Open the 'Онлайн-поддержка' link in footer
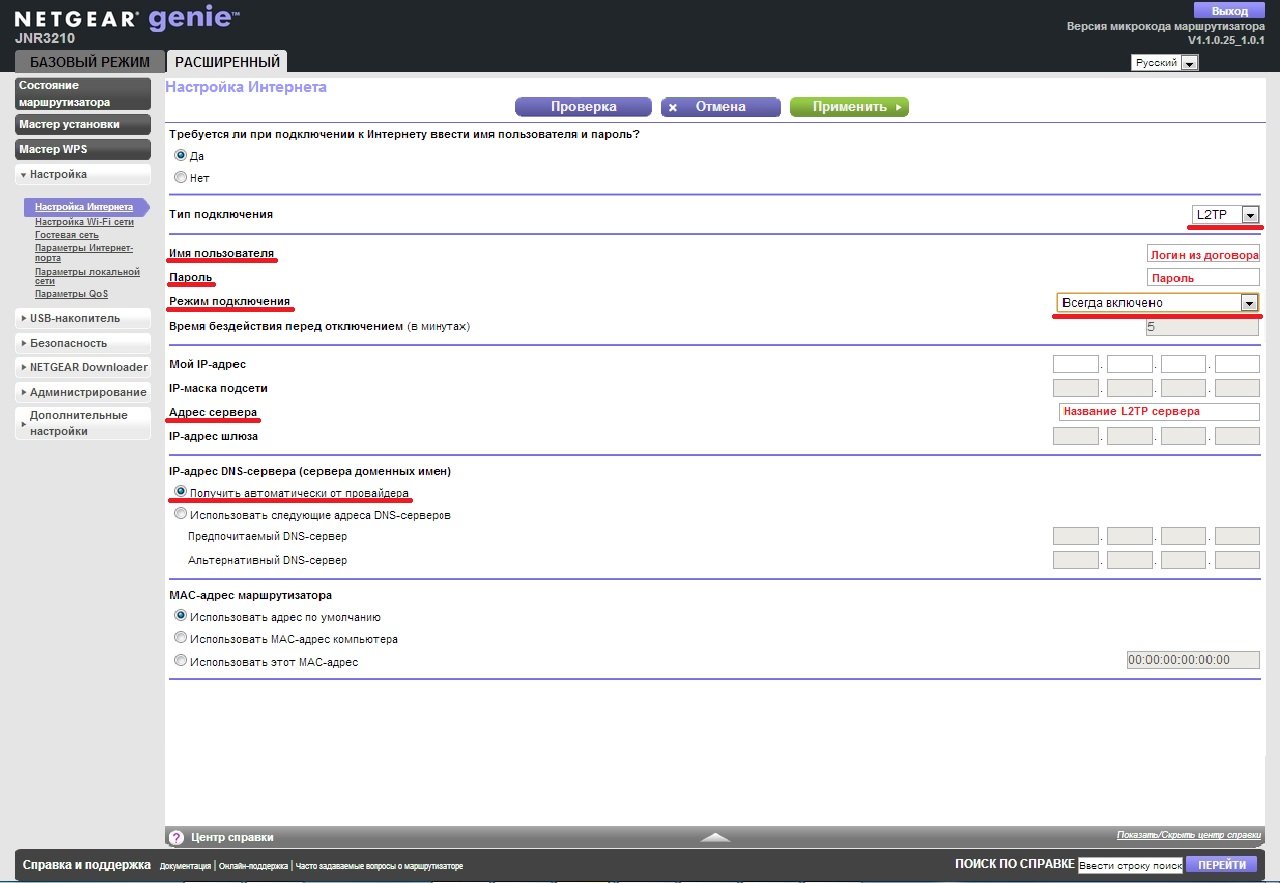Image resolution: width=1280 pixels, height=883 pixels. pos(253,866)
